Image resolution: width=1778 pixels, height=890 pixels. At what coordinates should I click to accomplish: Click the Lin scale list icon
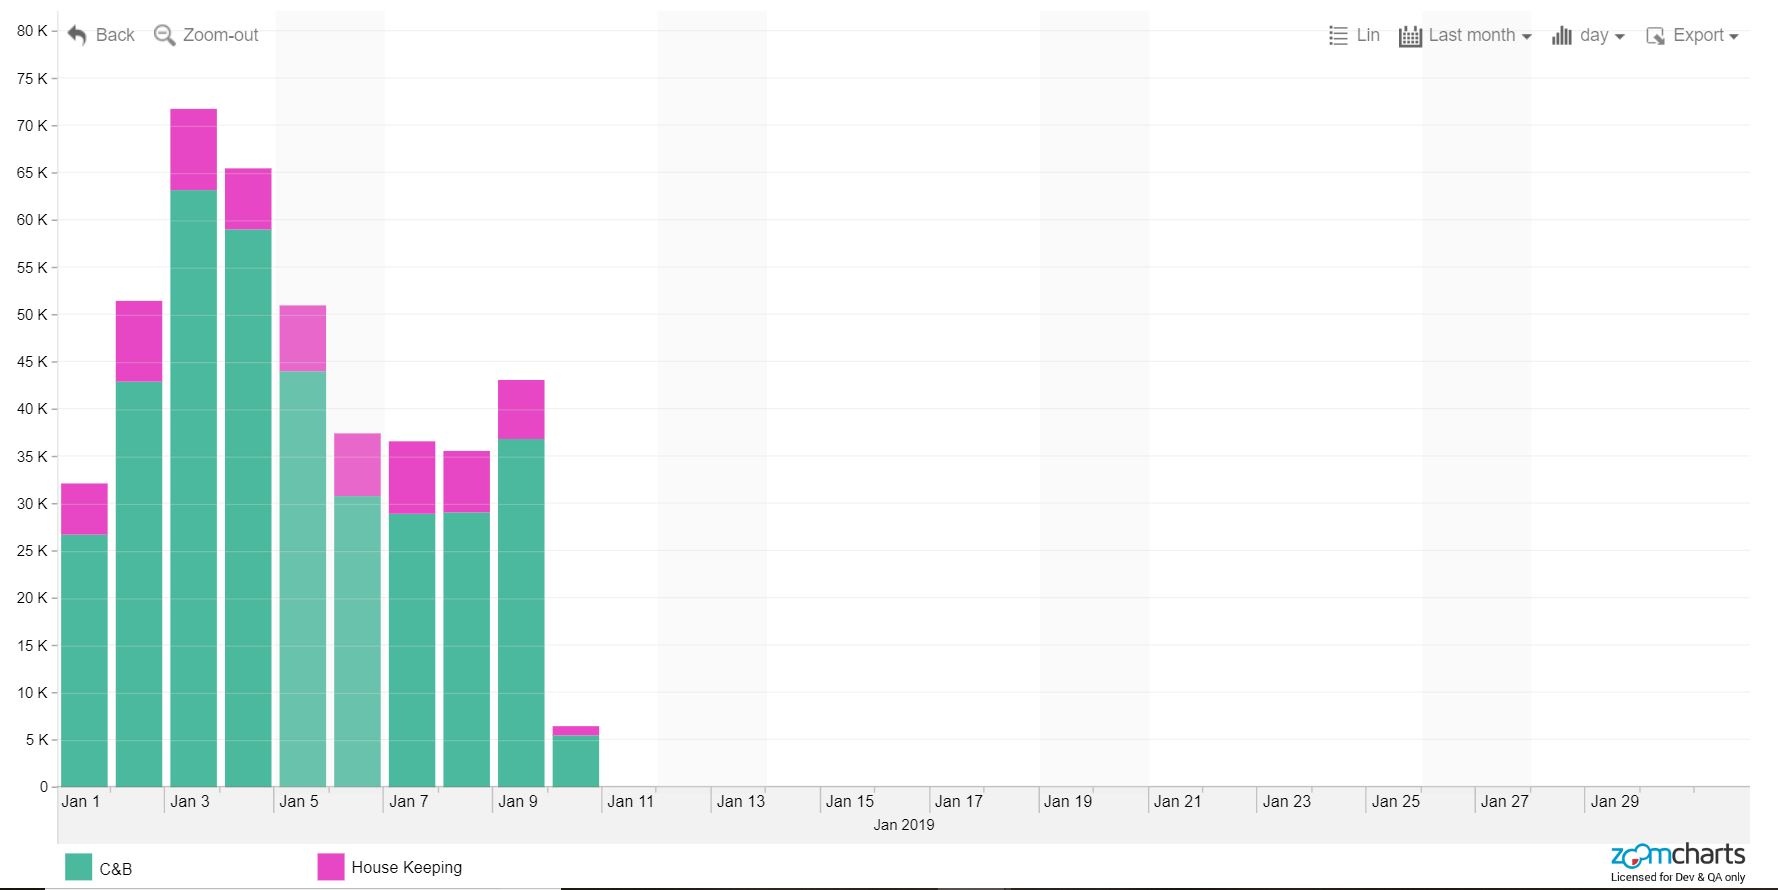1338,36
